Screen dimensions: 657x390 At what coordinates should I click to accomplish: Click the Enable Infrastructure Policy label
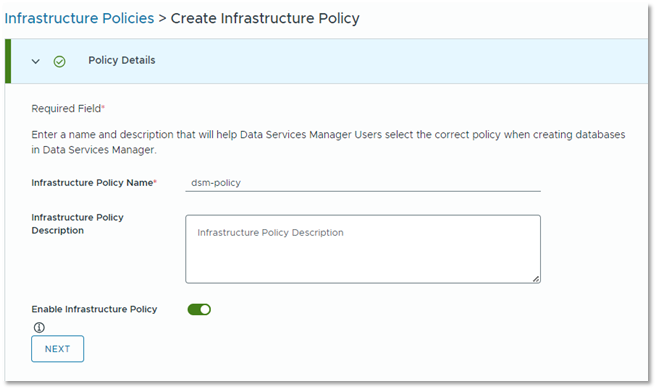tap(94, 309)
